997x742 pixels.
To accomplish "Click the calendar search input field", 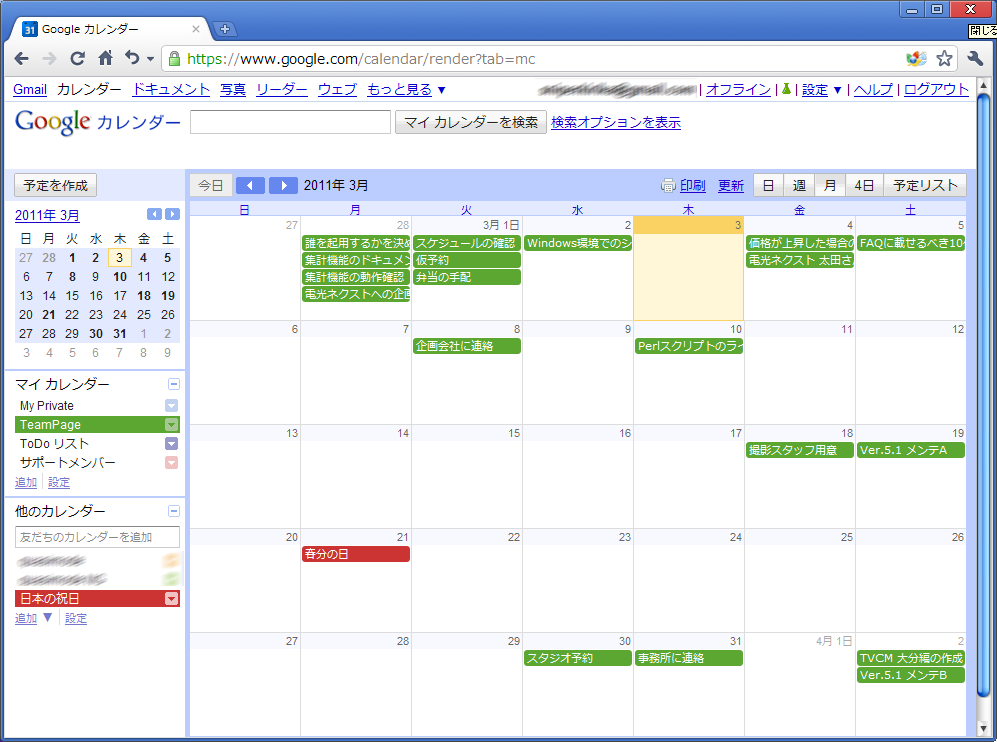I will click(291, 122).
